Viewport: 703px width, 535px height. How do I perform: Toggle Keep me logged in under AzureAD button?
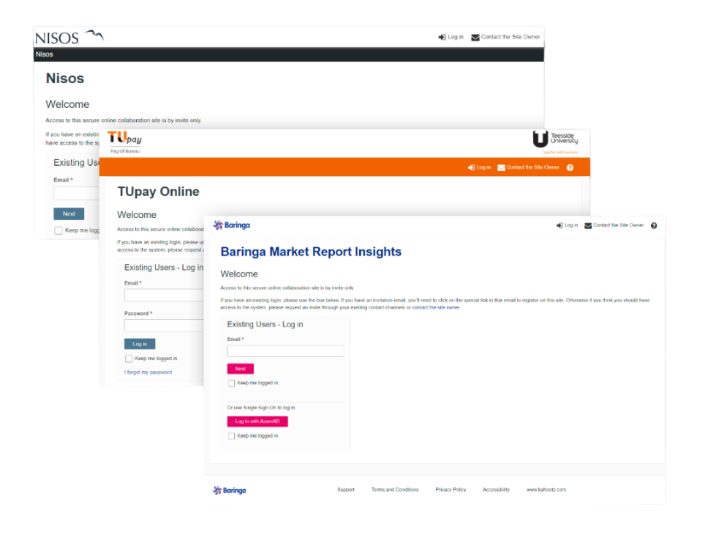[x=231, y=436]
